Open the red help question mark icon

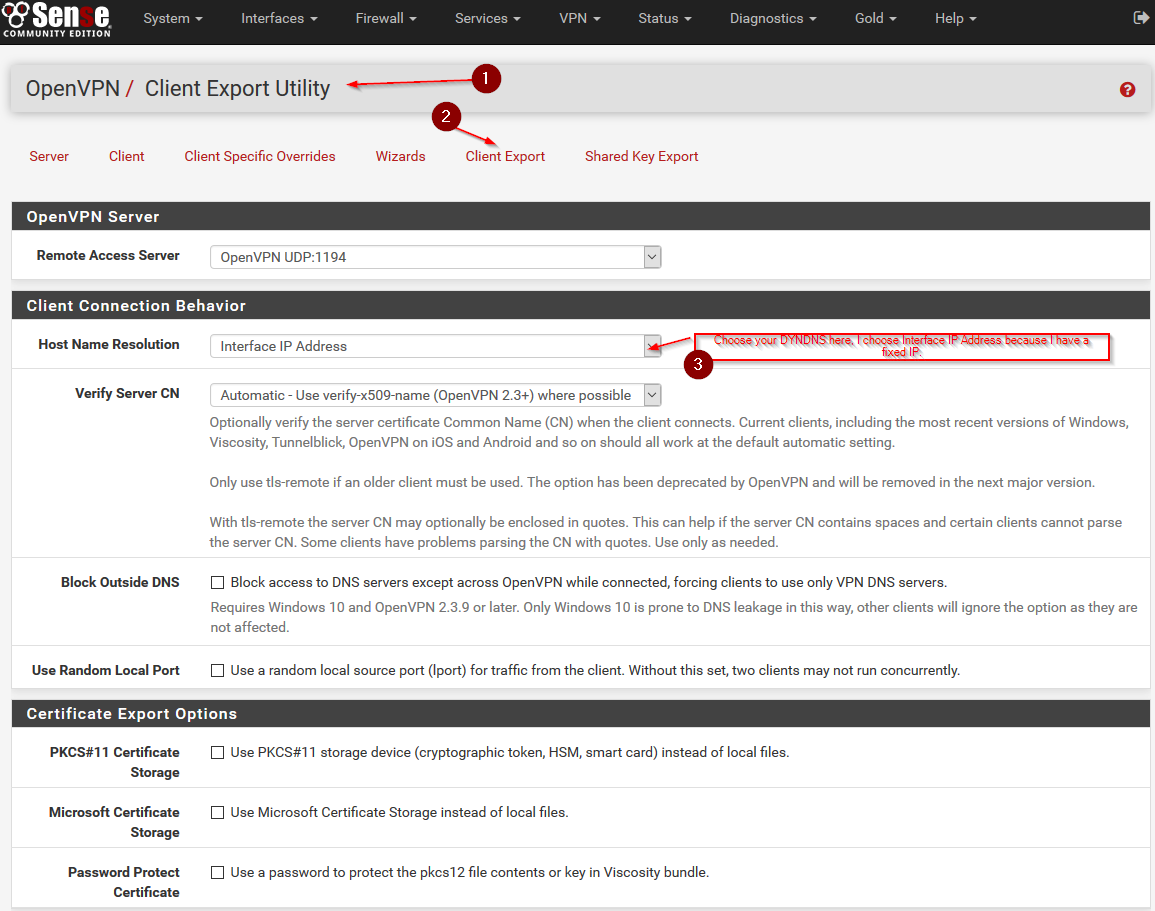(x=1127, y=90)
